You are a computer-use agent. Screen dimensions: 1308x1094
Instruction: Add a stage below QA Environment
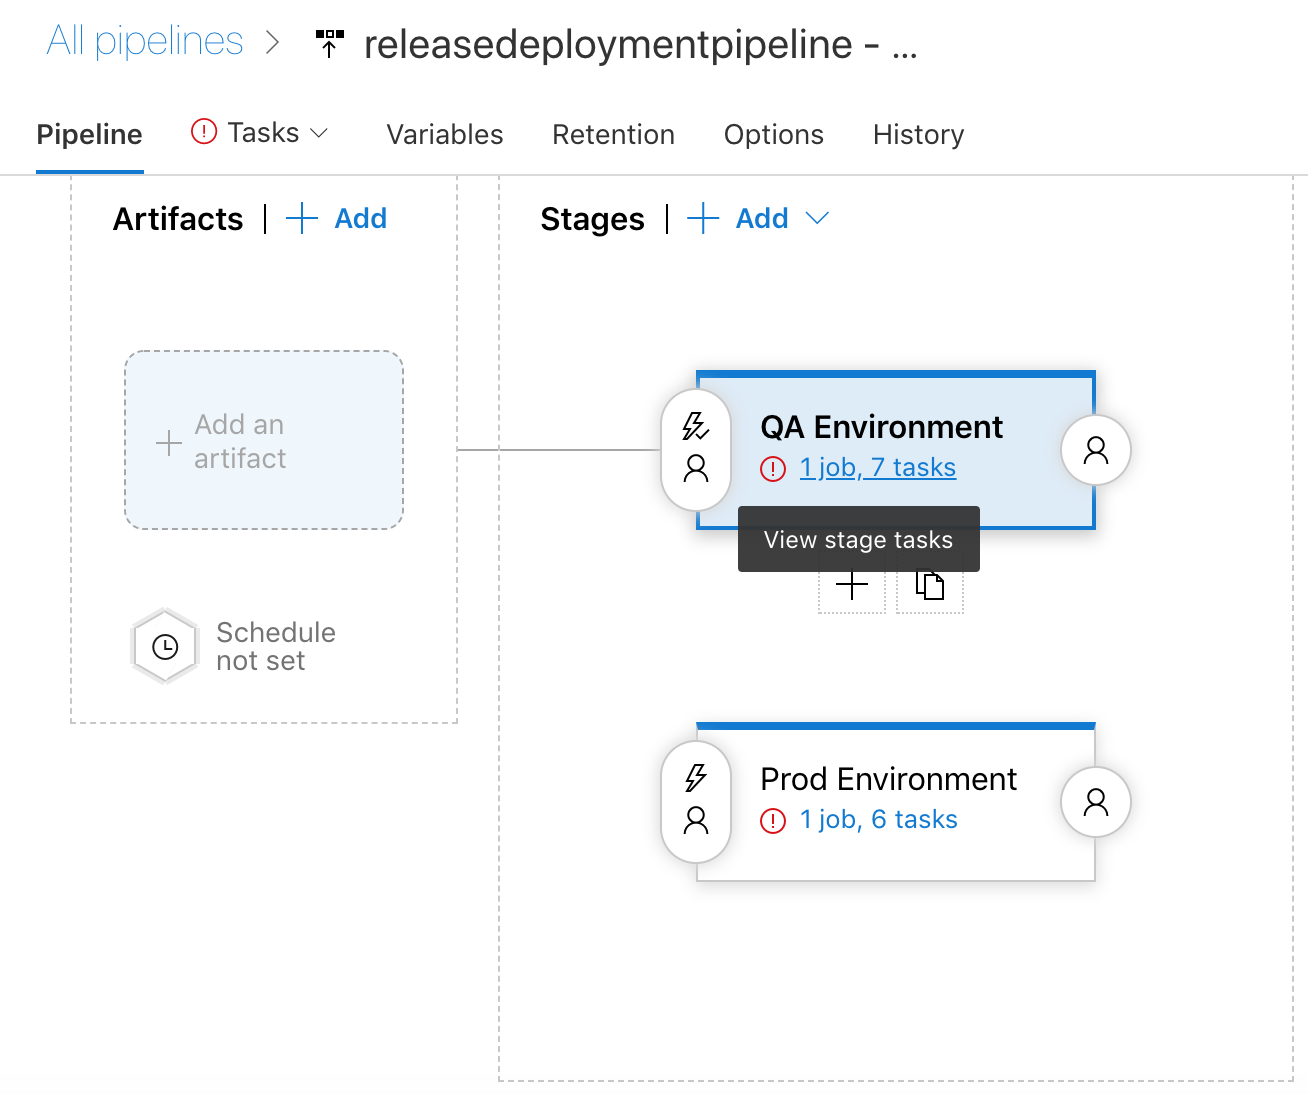click(852, 585)
